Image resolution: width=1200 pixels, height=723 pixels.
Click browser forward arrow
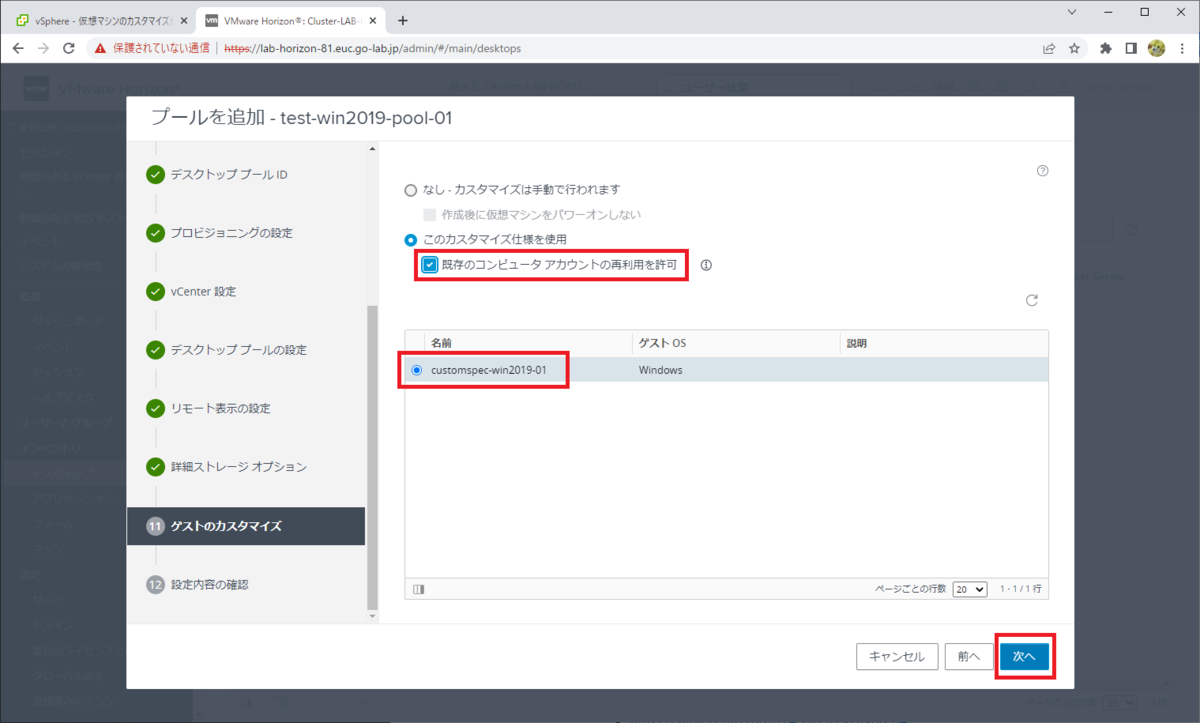click(44, 48)
